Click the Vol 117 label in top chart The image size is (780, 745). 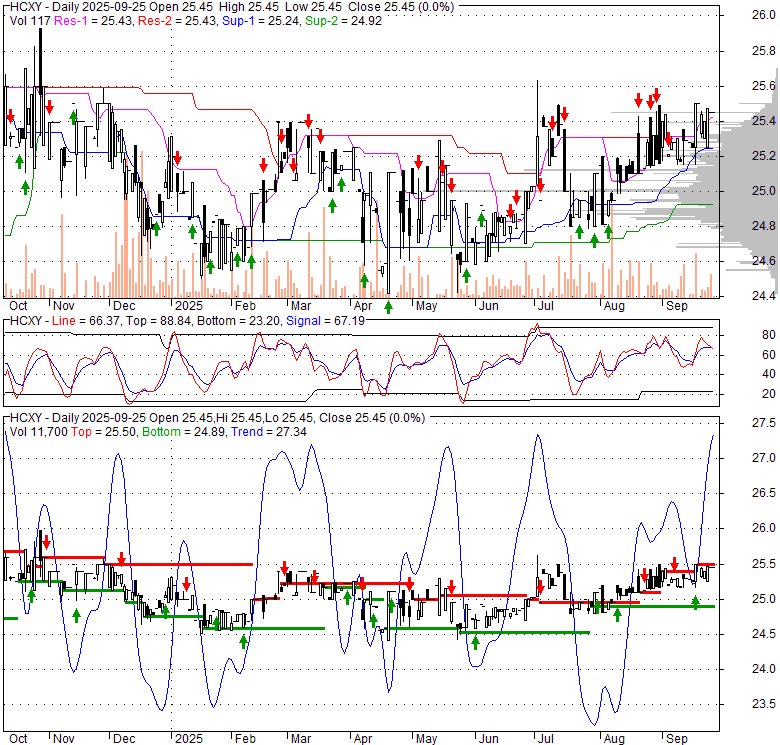pos(30,21)
